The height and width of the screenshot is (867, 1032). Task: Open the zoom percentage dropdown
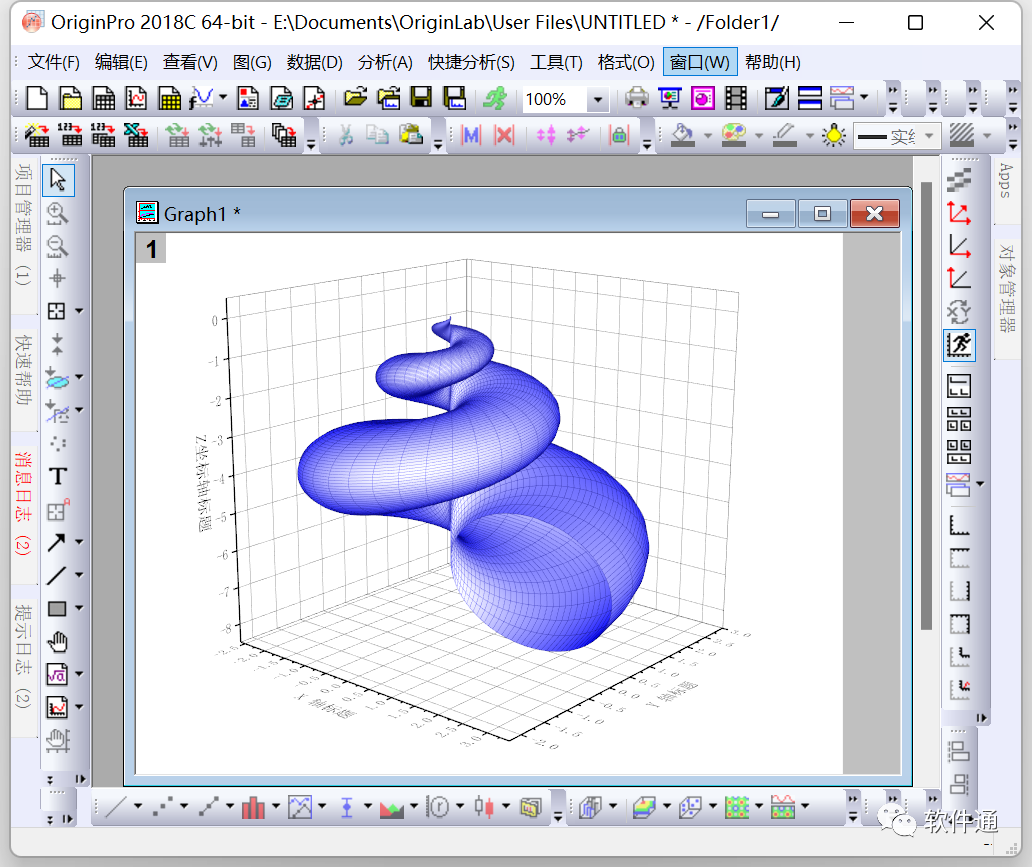(x=598, y=99)
